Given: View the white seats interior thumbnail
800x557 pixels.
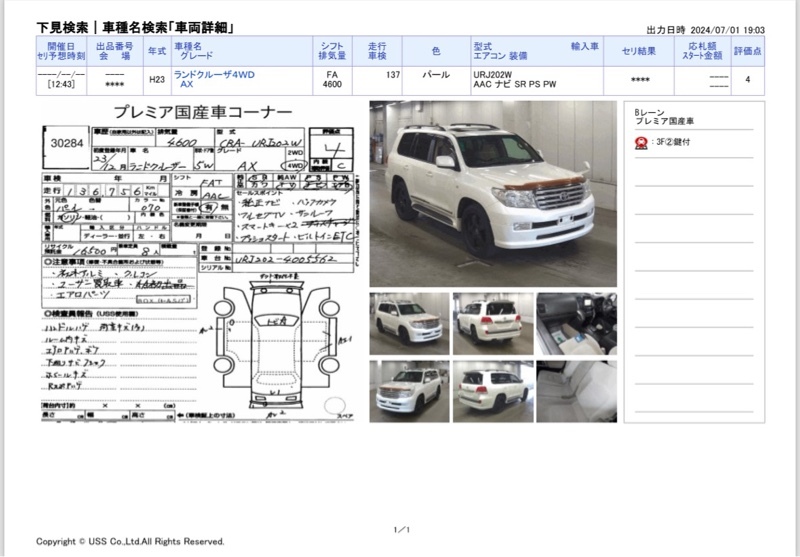Looking at the screenshot, I should (577, 392).
